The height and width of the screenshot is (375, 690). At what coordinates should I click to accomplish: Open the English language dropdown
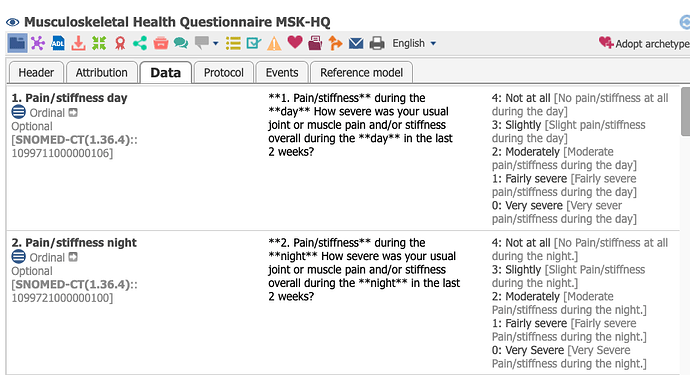tap(414, 43)
